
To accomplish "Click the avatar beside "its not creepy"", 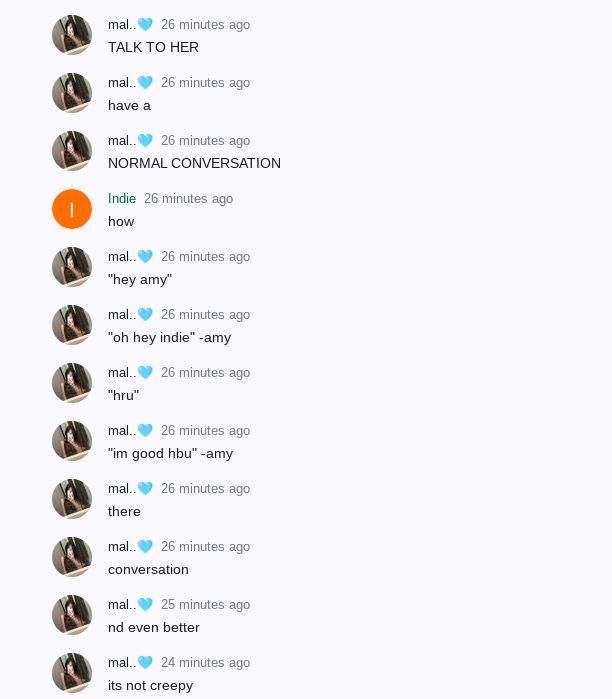I will (x=72, y=672).
